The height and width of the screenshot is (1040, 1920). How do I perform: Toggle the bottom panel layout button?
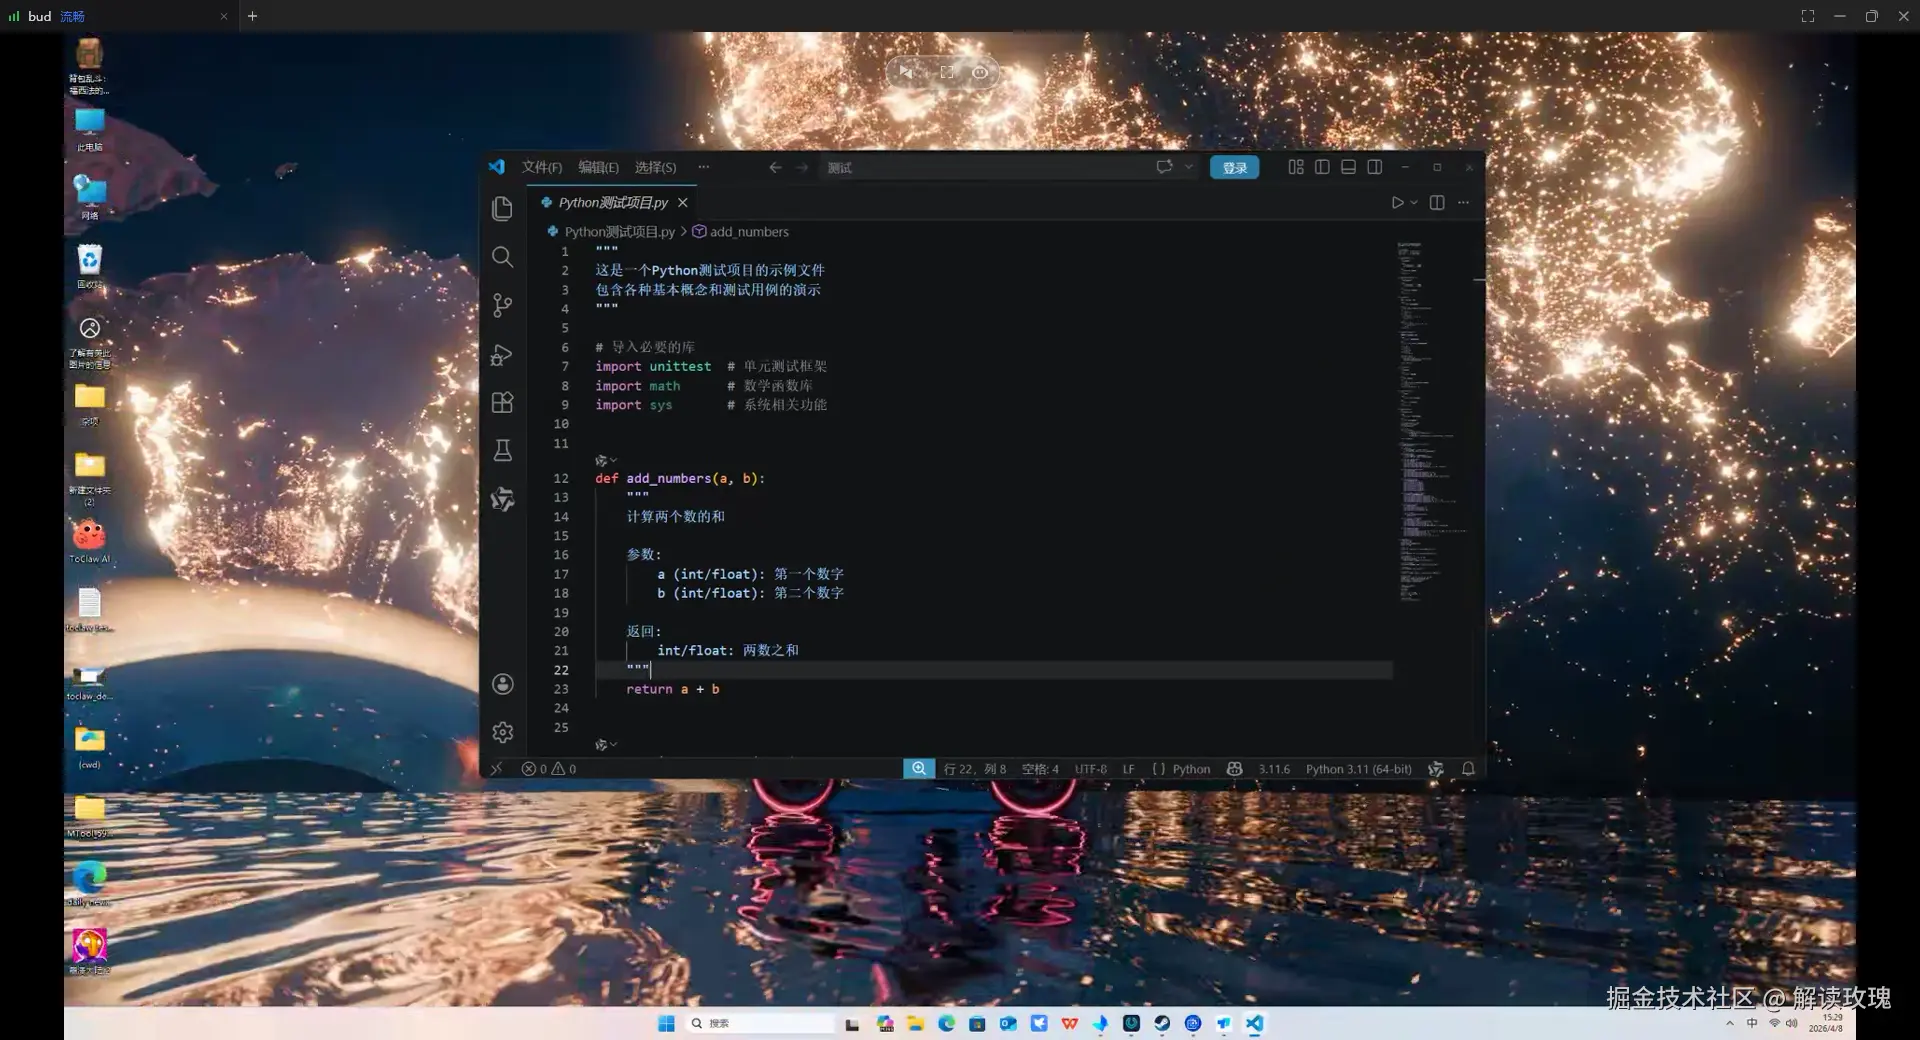pos(1348,167)
